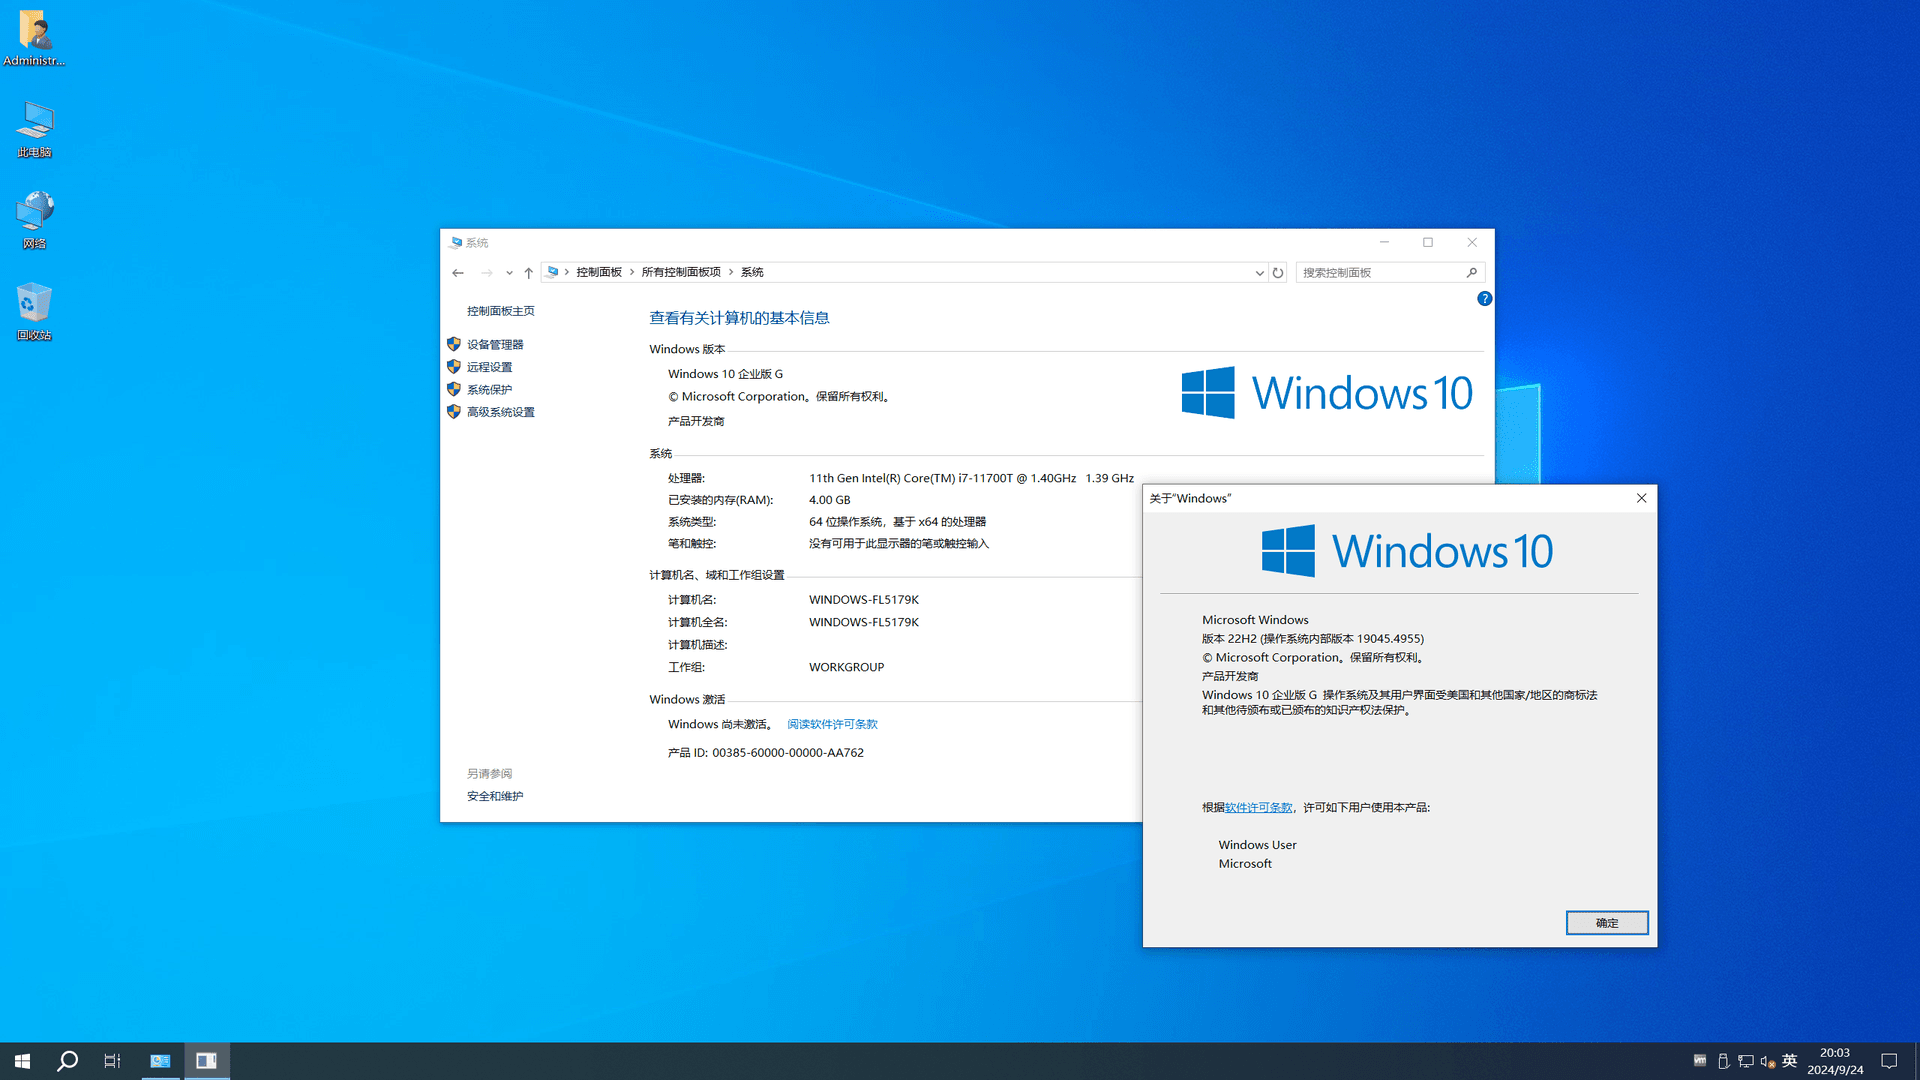Click the product ID 00385-60000-00000-AA762
The width and height of the screenshot is (1920, 1080).
click(788, 753)
